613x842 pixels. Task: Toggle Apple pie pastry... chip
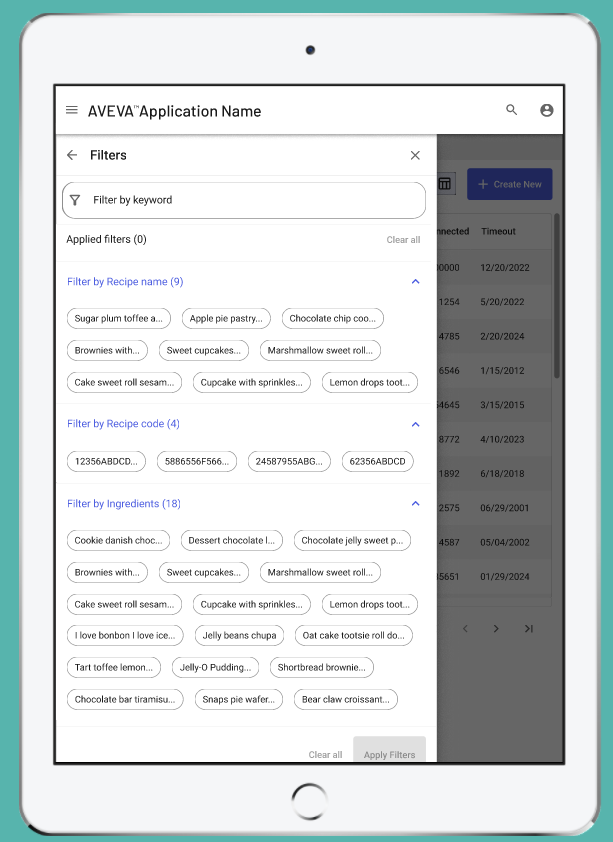pyautogui.click(x=226, y=318)
